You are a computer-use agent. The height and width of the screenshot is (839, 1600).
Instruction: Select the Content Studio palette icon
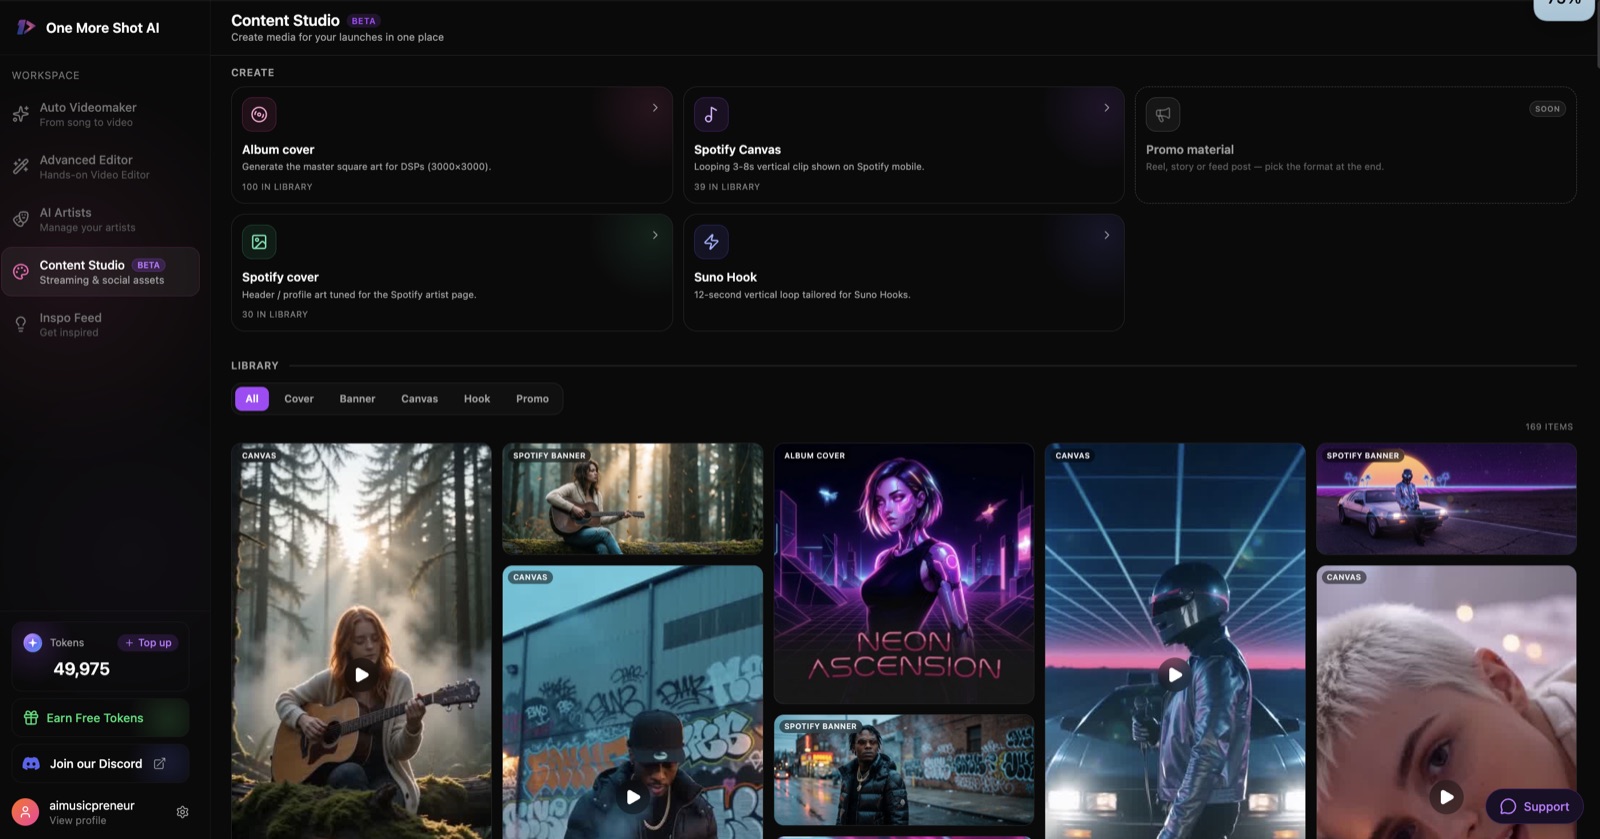tap(21, 272)
